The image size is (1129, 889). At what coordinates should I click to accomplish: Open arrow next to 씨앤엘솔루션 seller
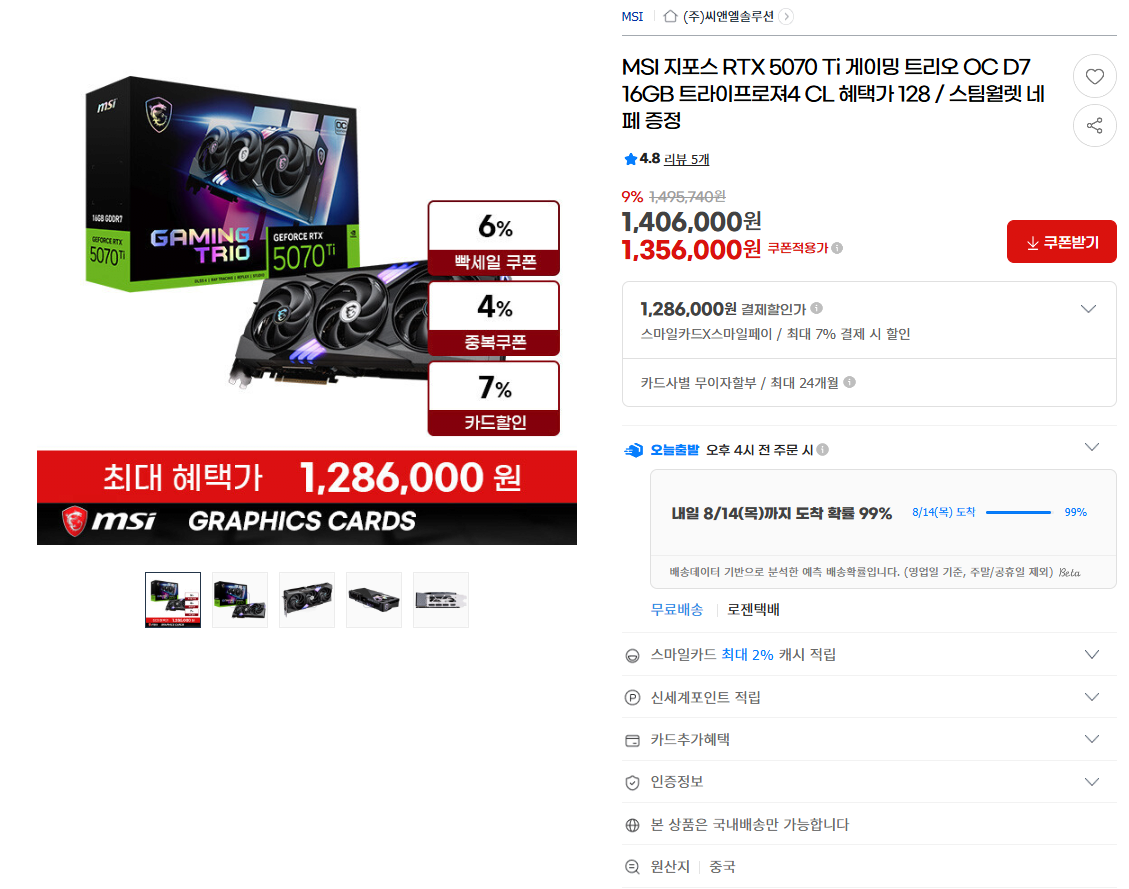(786, 16)
